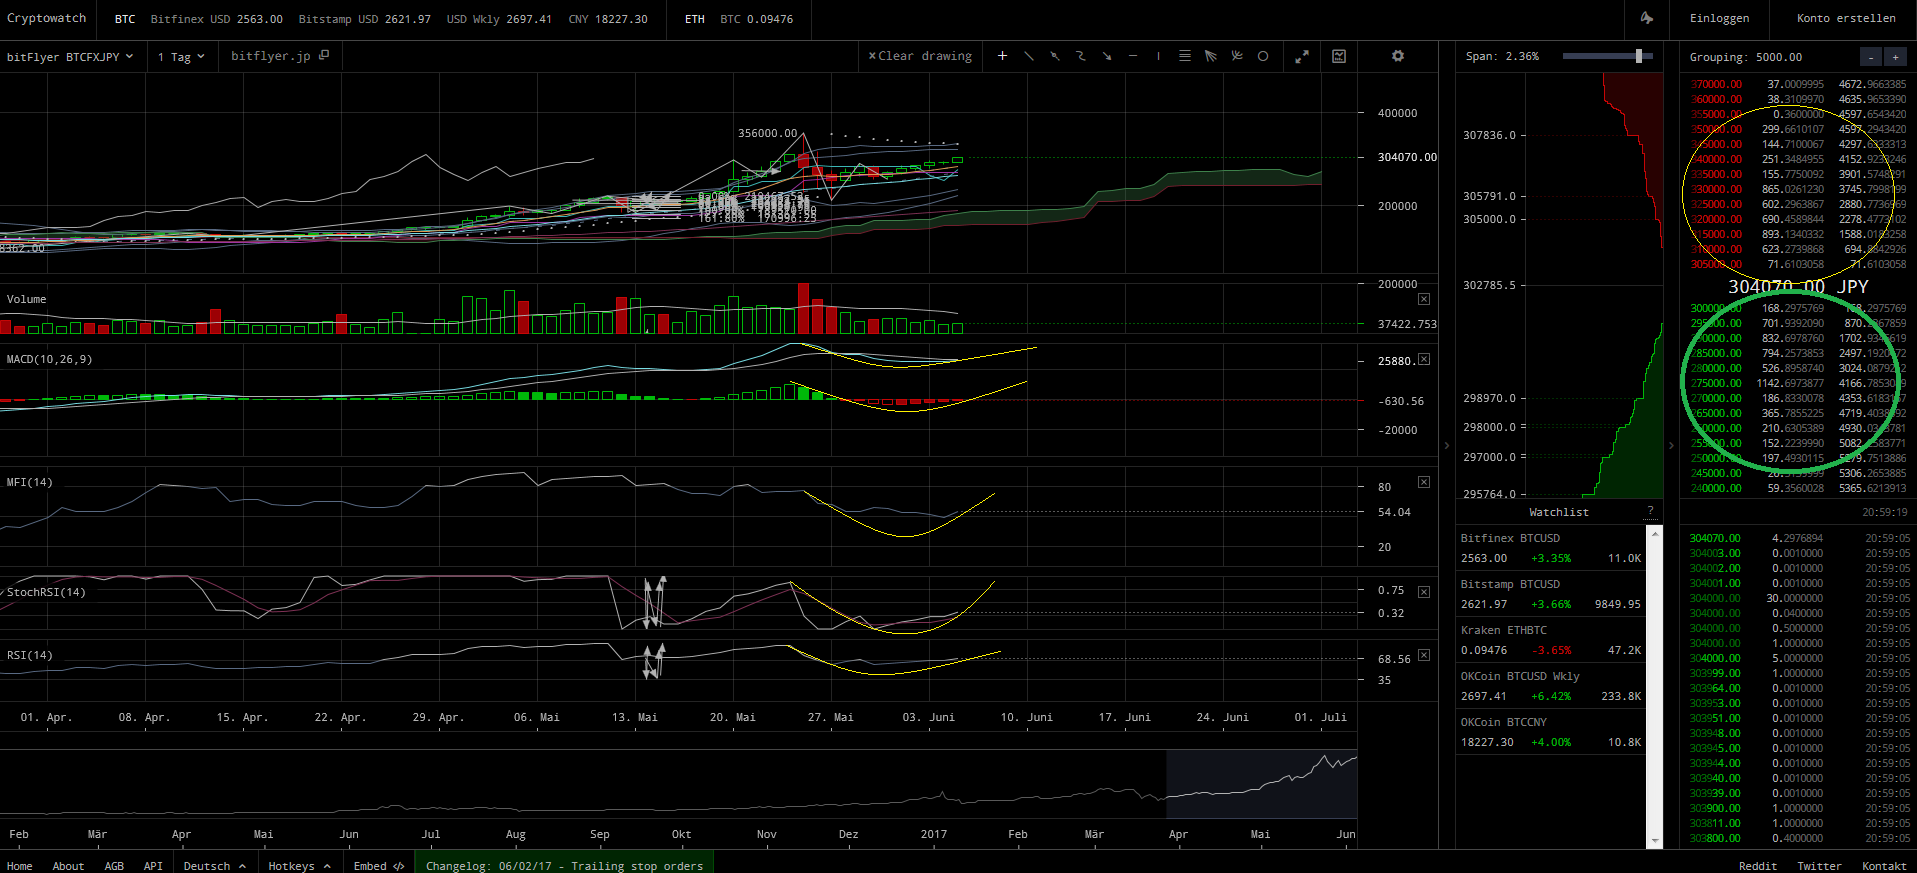Decrease order book grouping with minus
The image size is (1917, 873).
1870,57
